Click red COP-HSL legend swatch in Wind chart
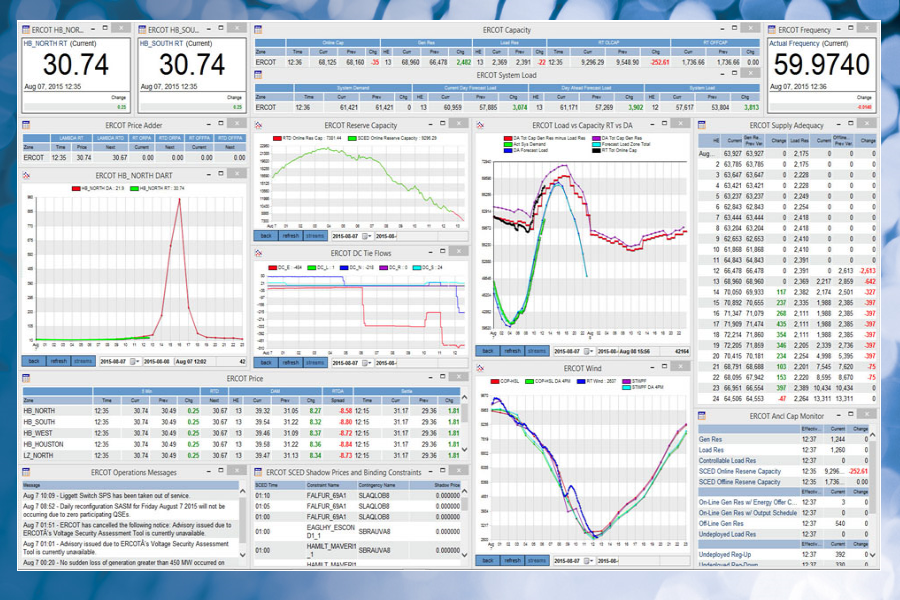This screenshot has height=600, width=900. 495,381
